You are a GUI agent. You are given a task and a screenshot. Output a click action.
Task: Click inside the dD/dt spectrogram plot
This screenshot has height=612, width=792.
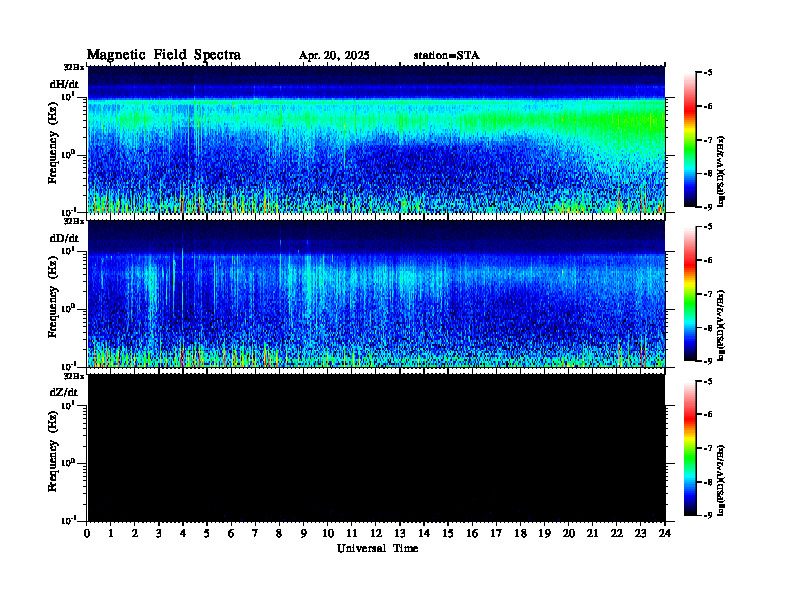[376, 293]
